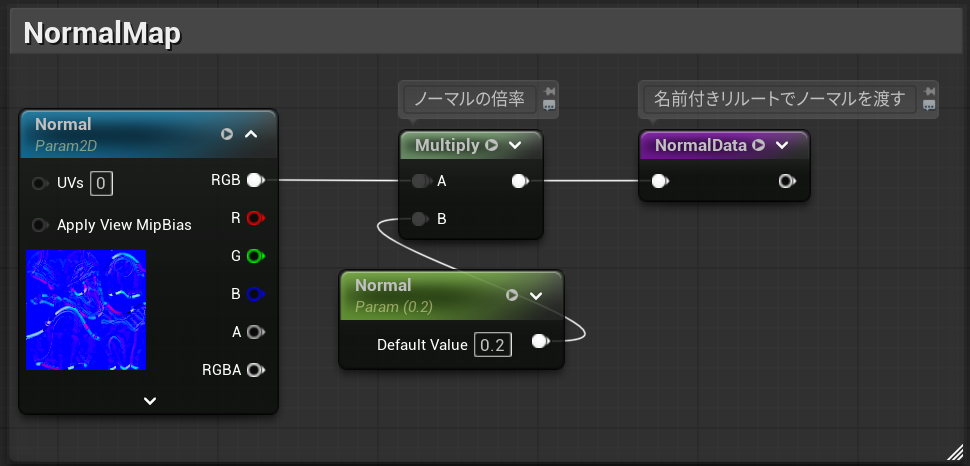Click the blue B output pin
This screenshot has width=970, height=466.
click(x=255, y=294)
